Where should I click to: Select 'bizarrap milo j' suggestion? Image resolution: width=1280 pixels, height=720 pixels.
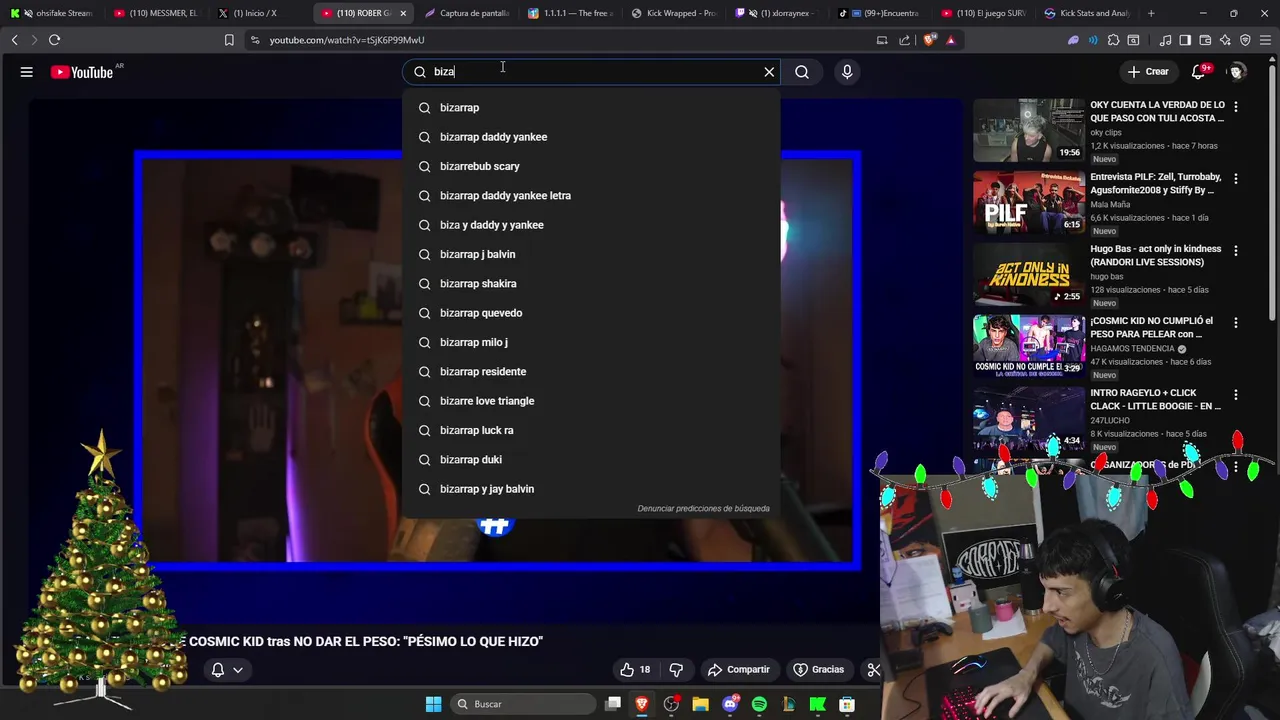click(x=590, y=342)
